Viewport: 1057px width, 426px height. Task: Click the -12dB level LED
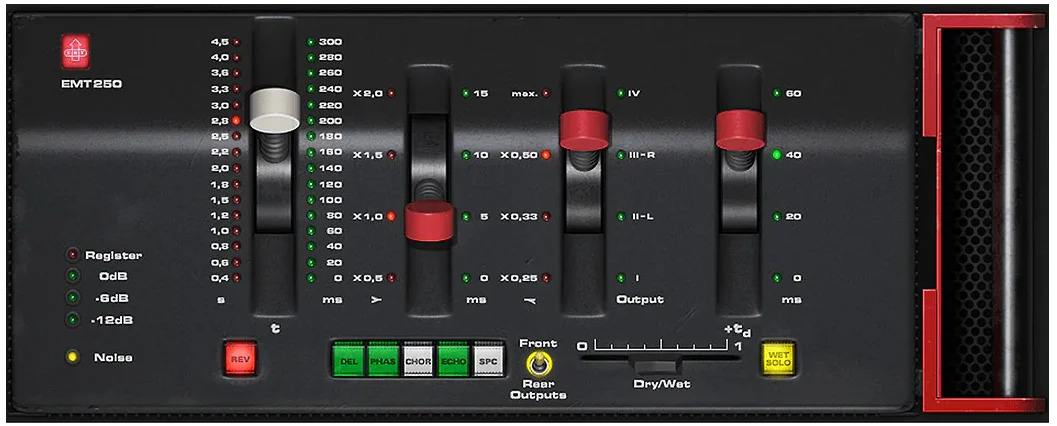coord(73,320)
